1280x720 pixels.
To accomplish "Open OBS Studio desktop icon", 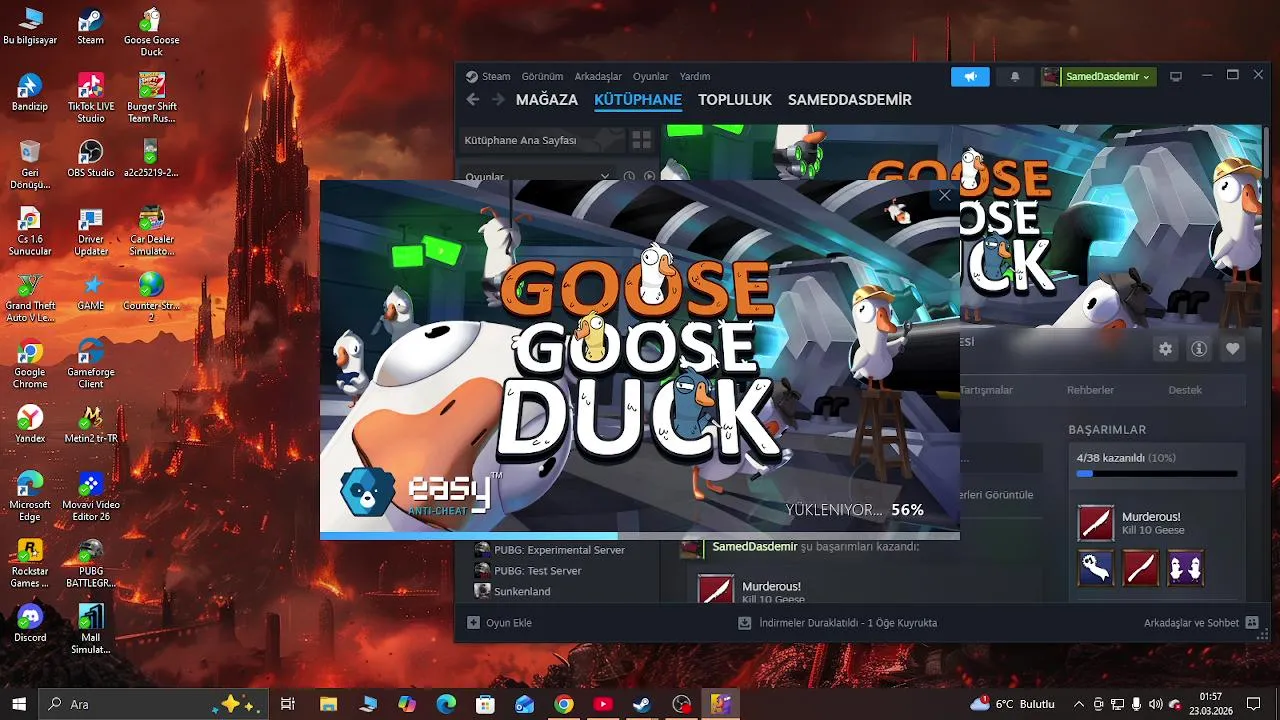I will (90, 158).
